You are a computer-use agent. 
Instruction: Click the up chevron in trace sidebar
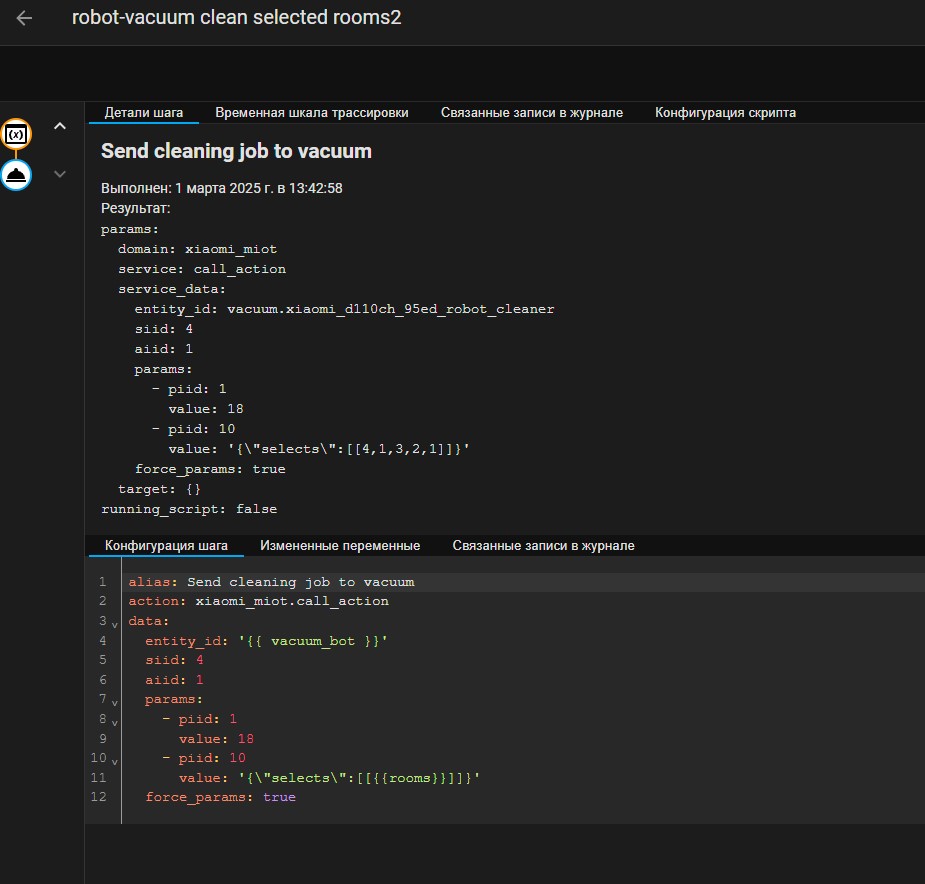[59, 125]
